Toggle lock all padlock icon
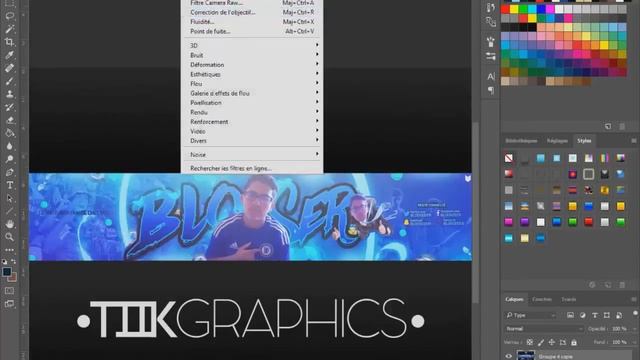 (x=574, y=342)
